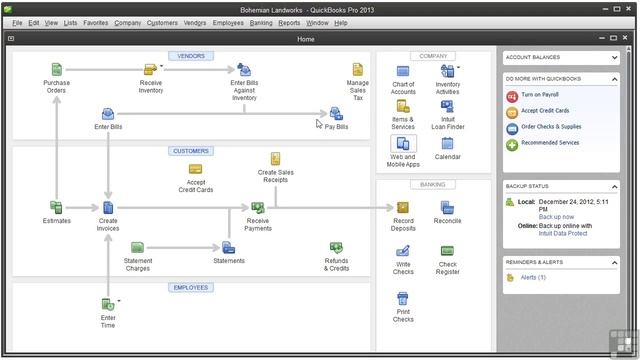Open the File menu
This screenshot has width=640, height=360.
[17, 23]
